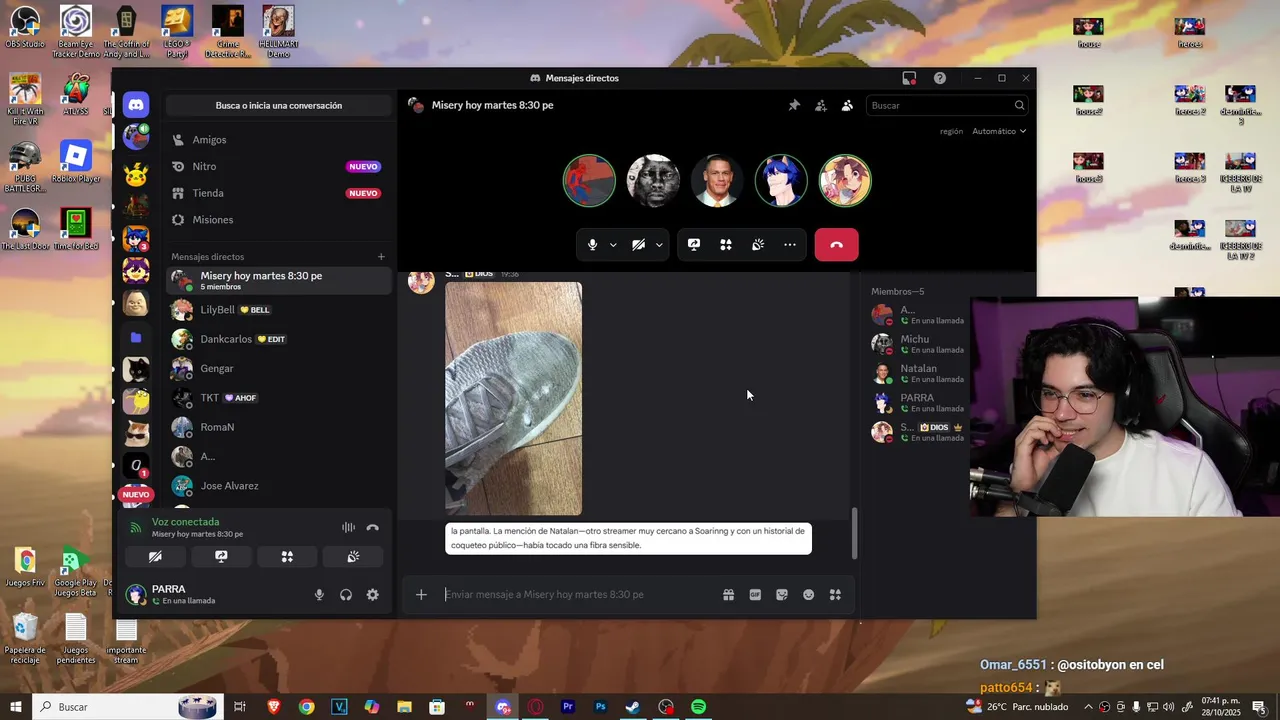Click chat search field Buscar
The height and width of the screenshot is (720, 1280).
click(948, 105)
